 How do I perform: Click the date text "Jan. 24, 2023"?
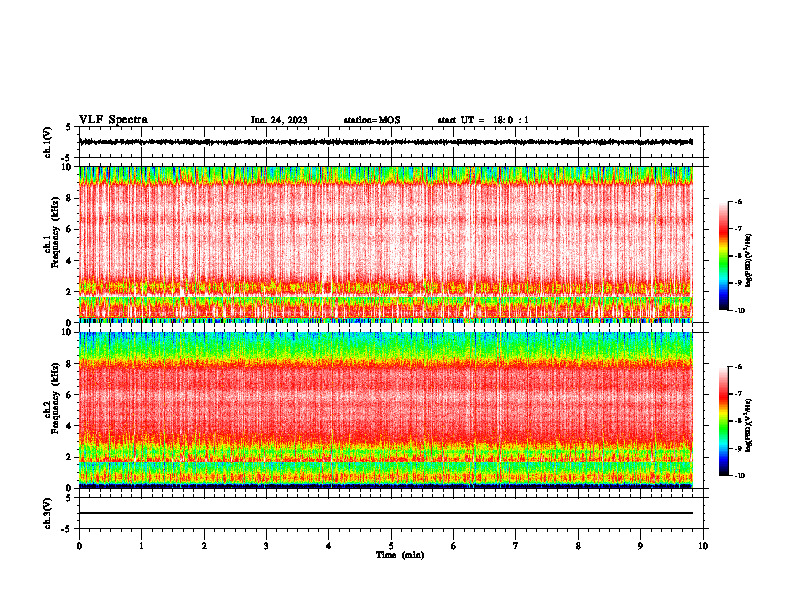(279, 120)
